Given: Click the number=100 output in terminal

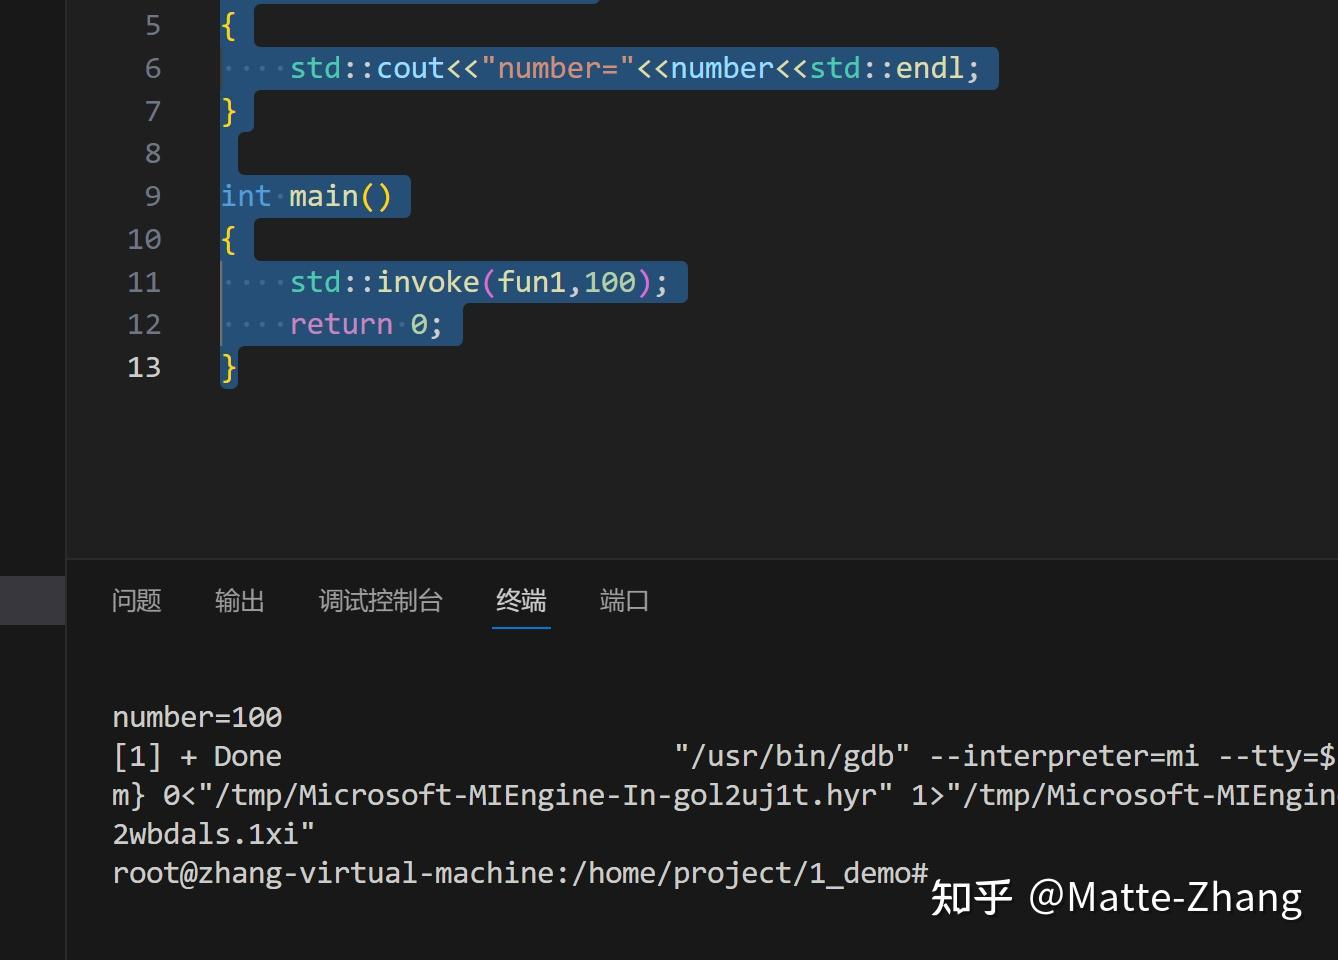Looking at the screenshot, I should [x=196, y=716].
